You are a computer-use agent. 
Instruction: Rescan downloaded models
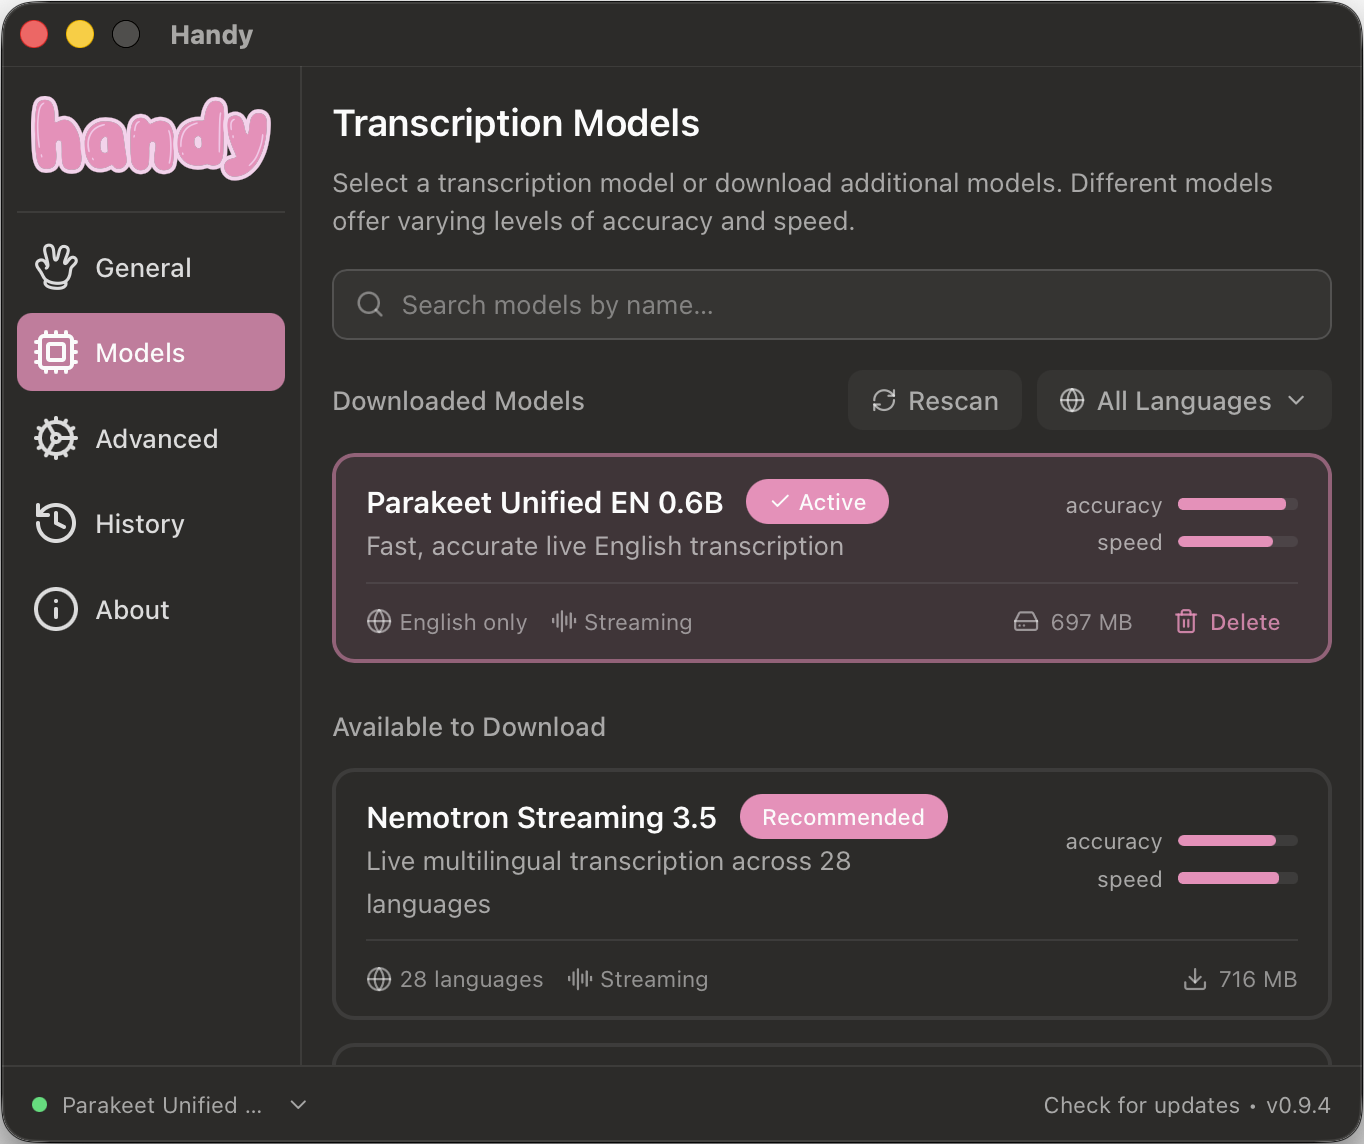[935, 400]
